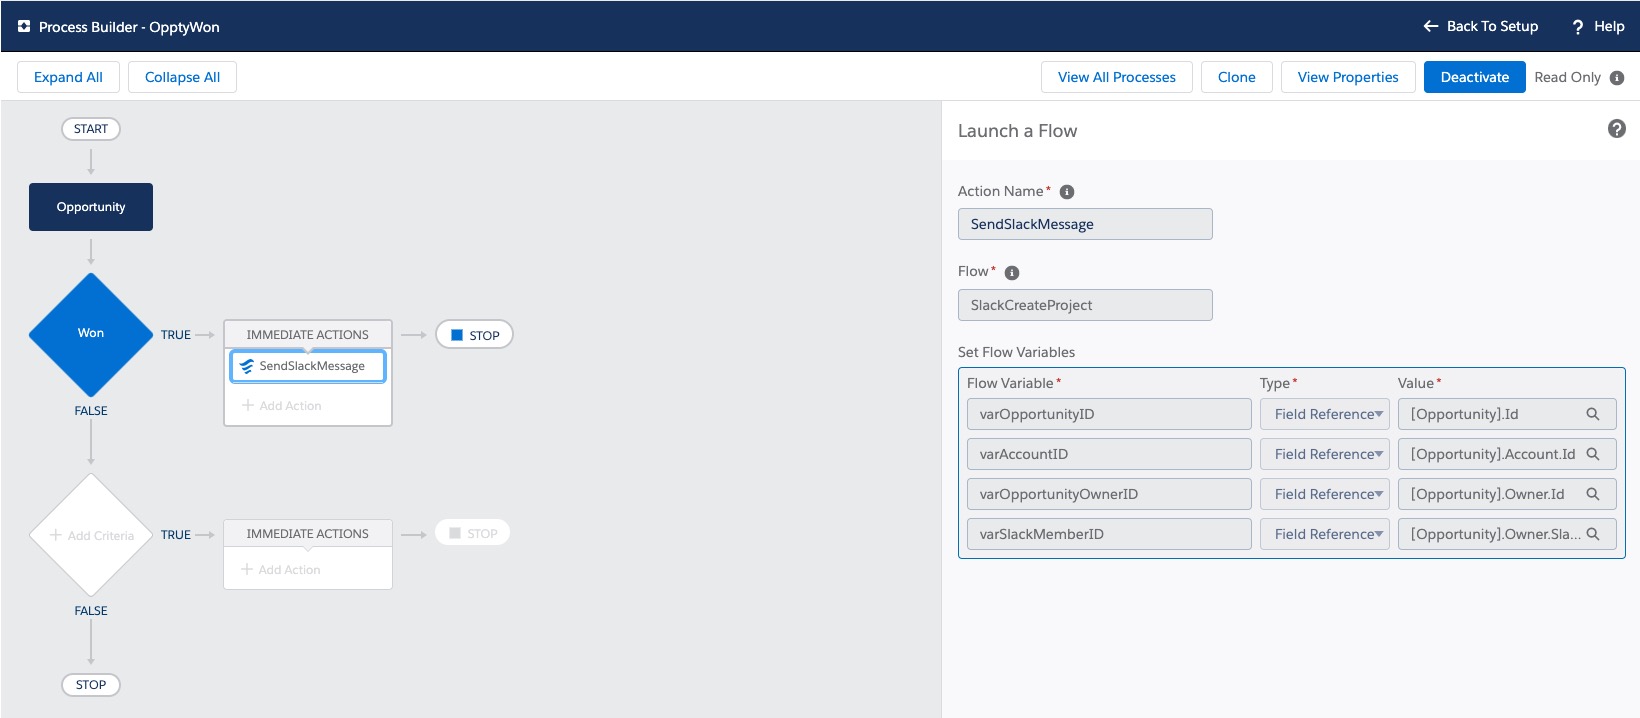Click the Flow SlackCreateProject field

pyautogui.click(x=1085, y=305)
